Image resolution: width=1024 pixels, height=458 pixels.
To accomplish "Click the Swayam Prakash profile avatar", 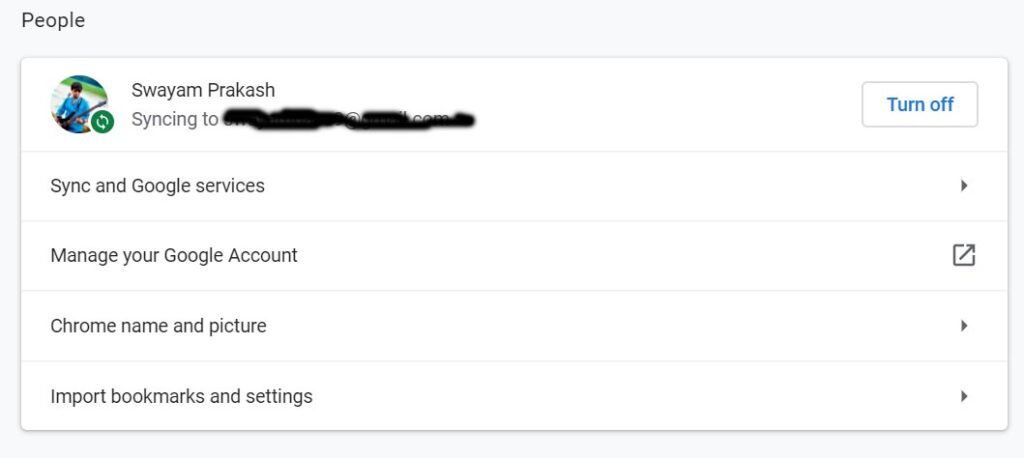I will pos(76,100).
